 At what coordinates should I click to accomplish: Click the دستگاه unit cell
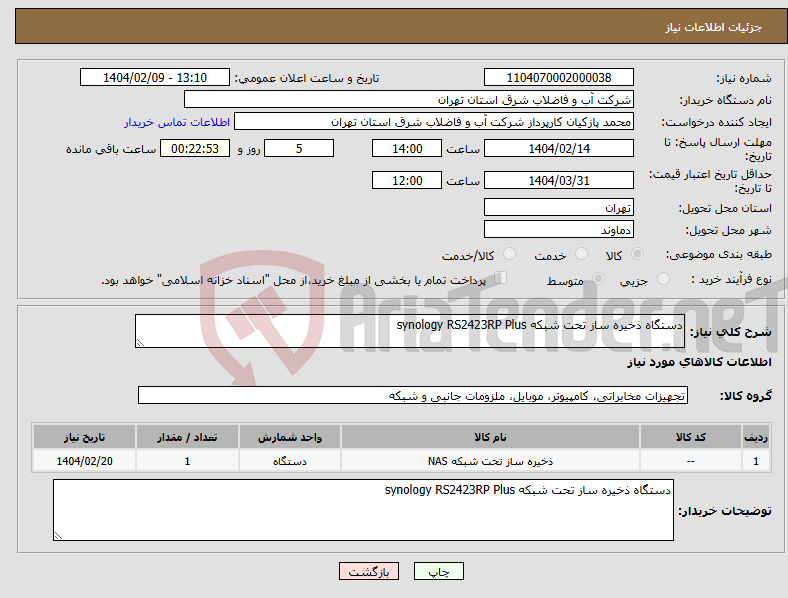290,460
